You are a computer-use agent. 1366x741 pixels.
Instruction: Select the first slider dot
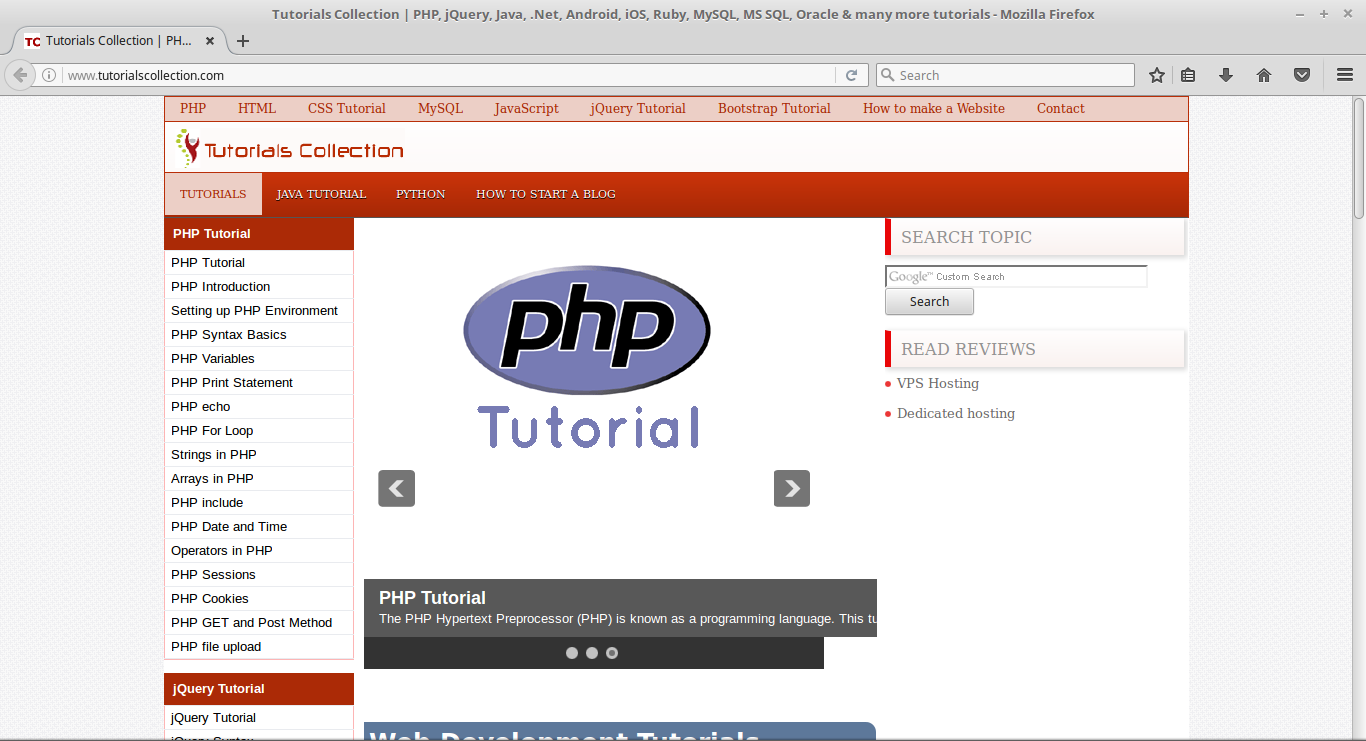(x=572, y=653)
